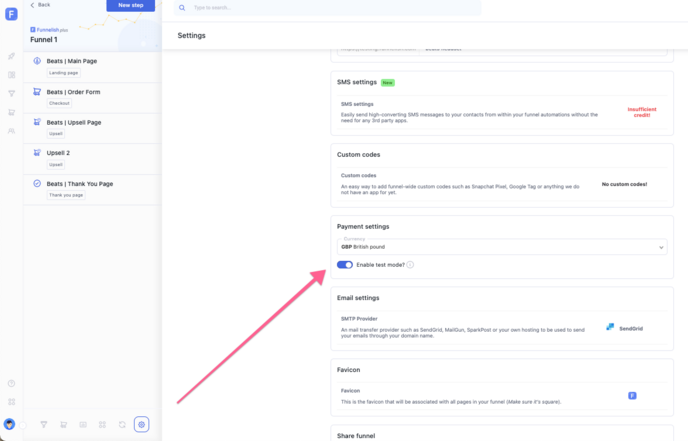
Task: Click the help question mark sidebar icon
Action: (11, 383)
